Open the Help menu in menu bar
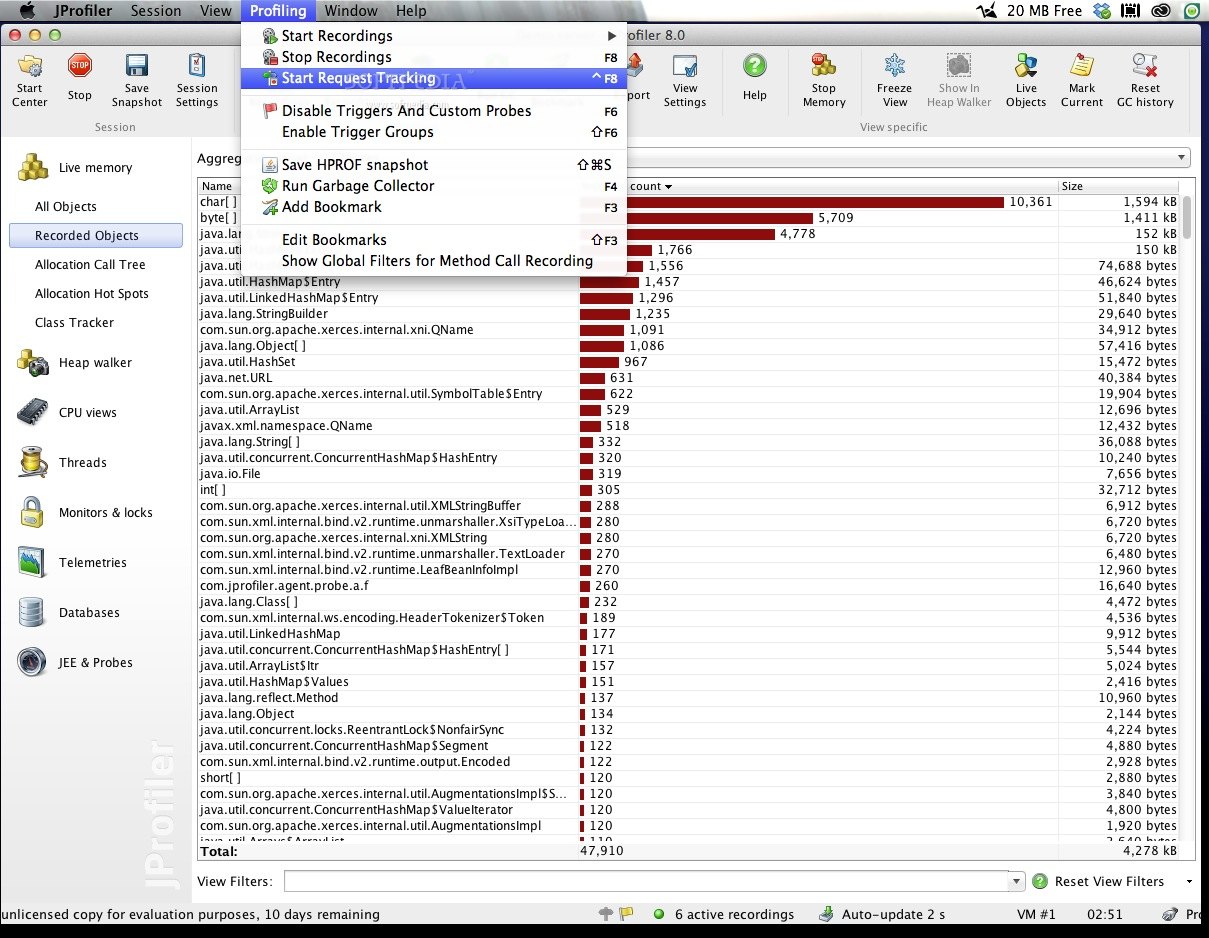The image size is (1209, 938). 411,11
